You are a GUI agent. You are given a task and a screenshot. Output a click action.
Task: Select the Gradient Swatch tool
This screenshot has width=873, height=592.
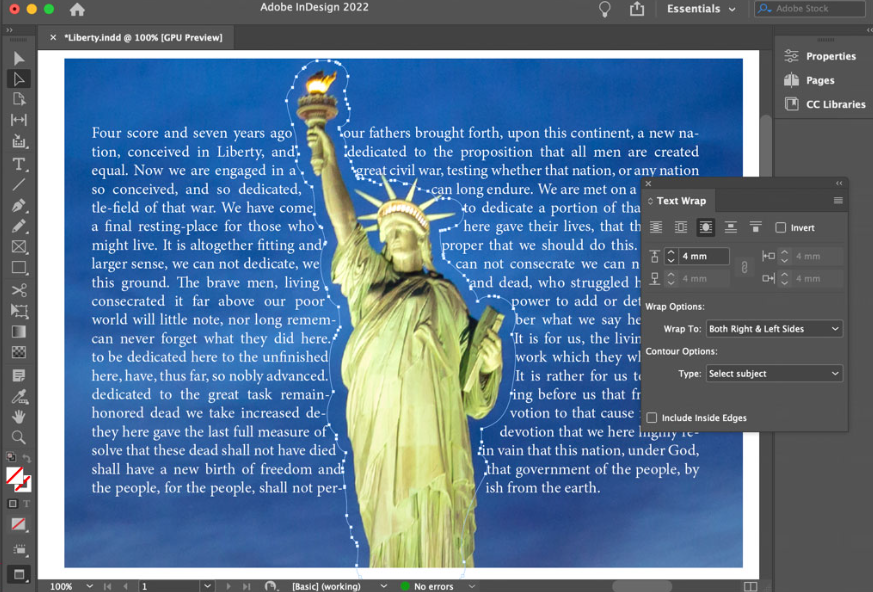click(18, 331)
